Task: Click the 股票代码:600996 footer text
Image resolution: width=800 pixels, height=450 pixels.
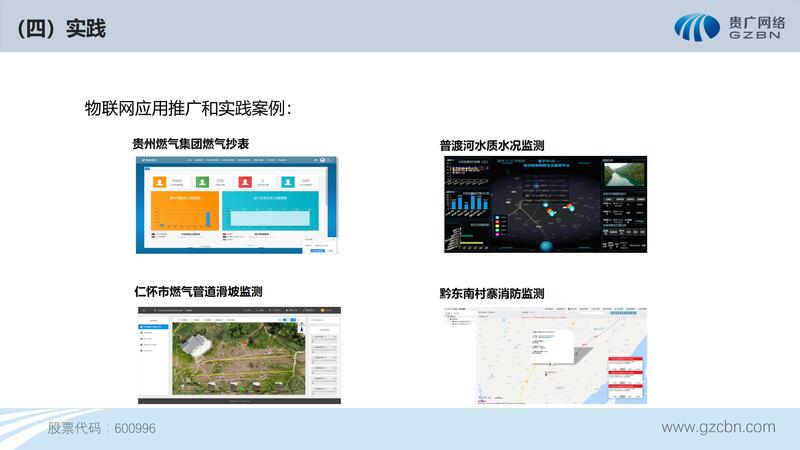Action: point(102,428)
